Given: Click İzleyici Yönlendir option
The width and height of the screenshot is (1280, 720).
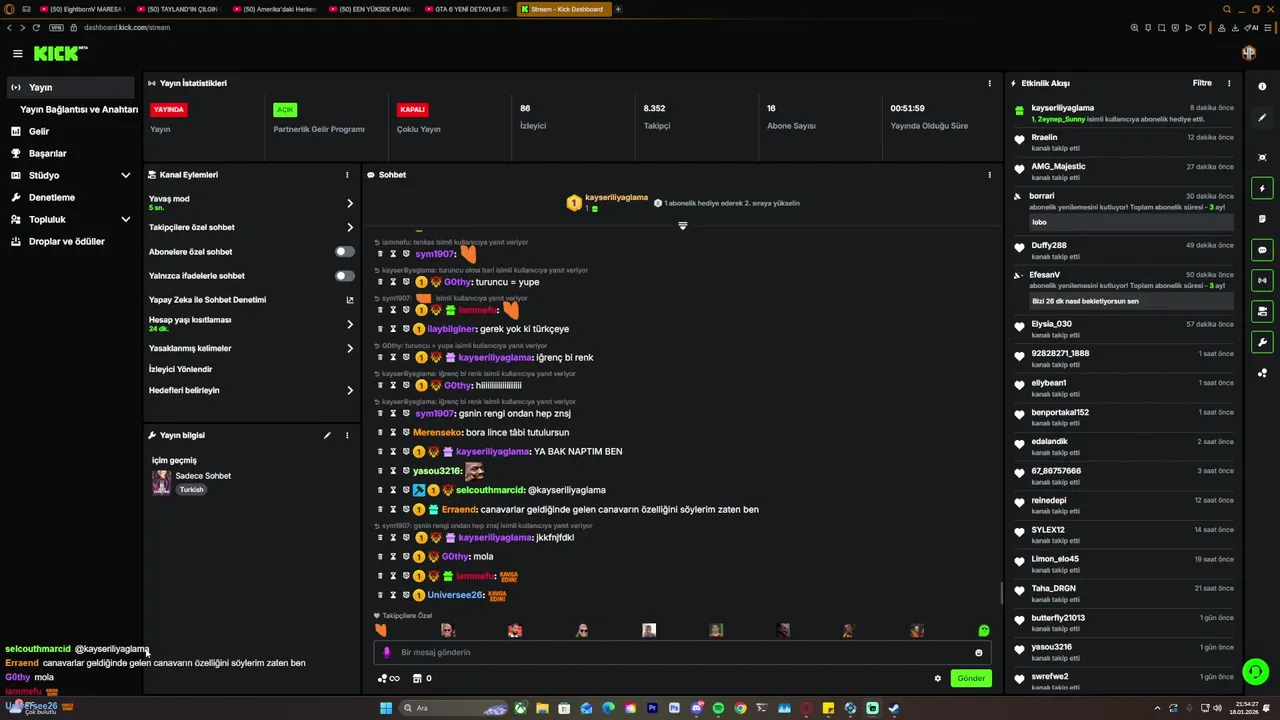Looking at the screenshot, I should coord(181,370).
